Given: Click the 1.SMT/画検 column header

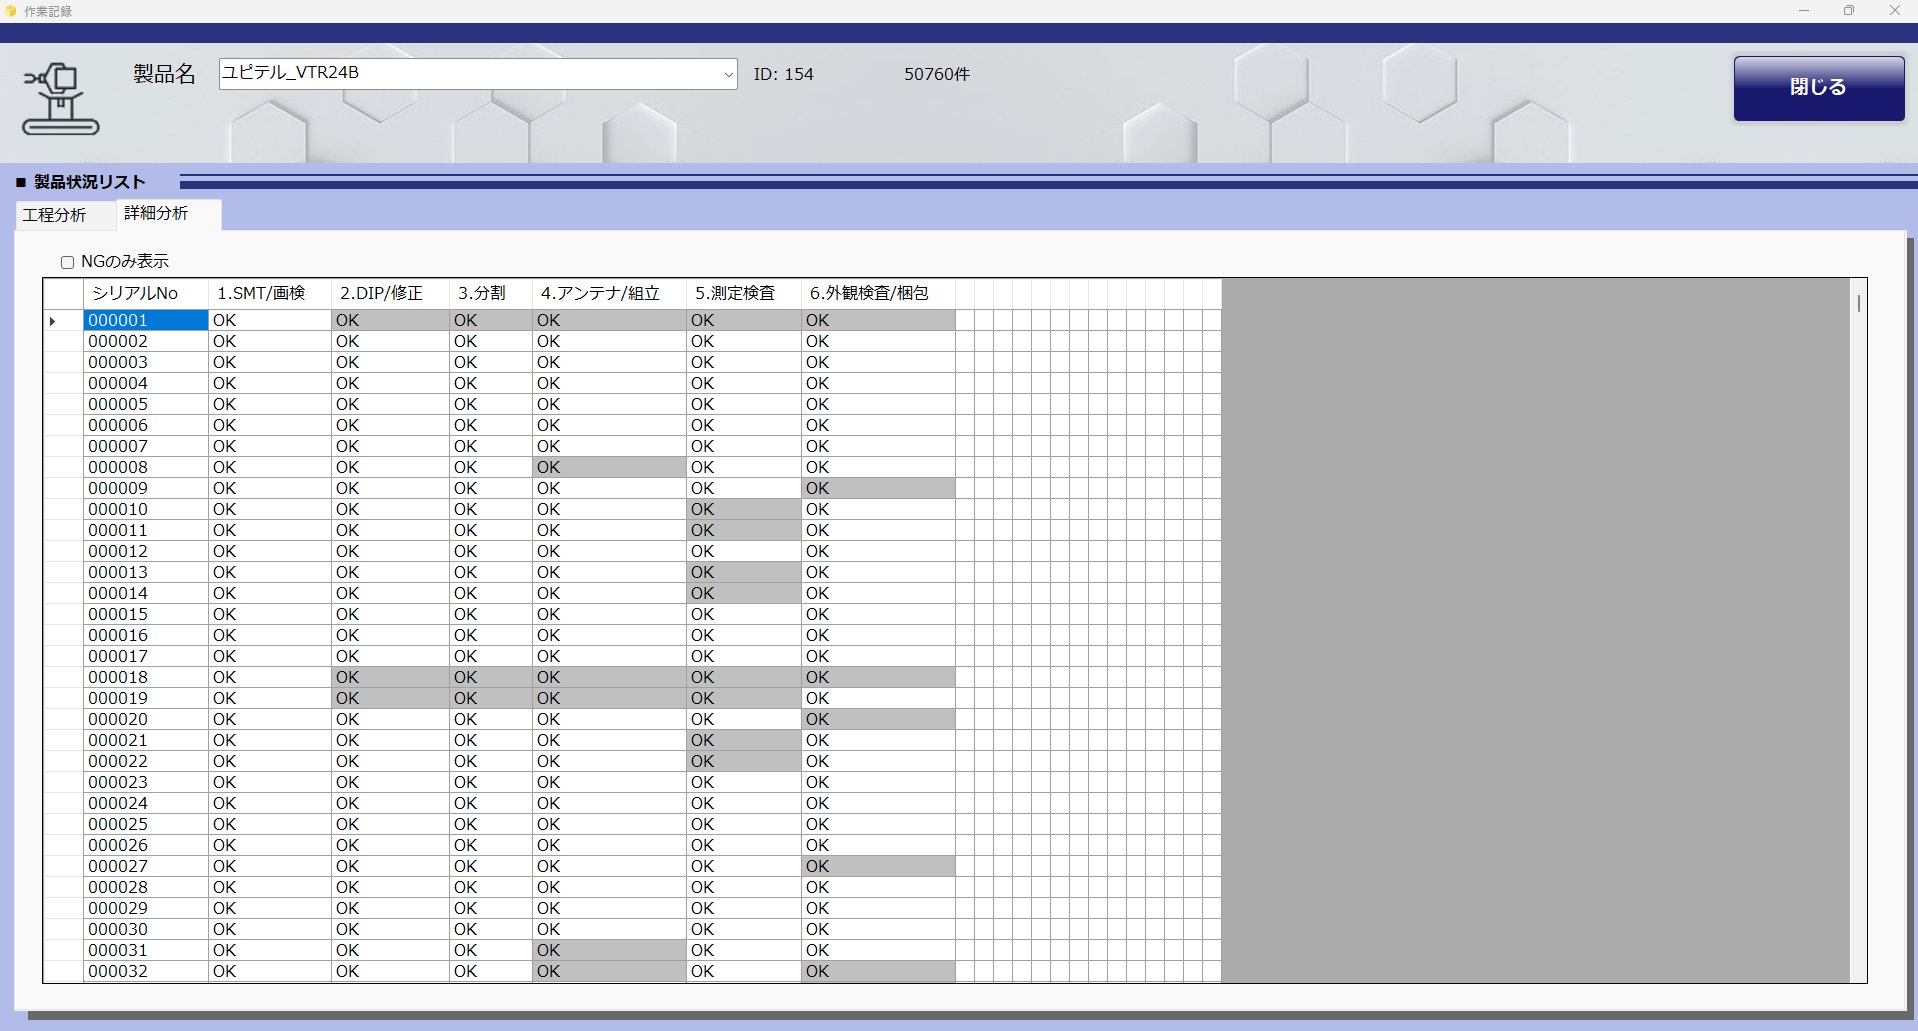Looking at the screenshot, I should pyautogui.click(x=269, y=293).
